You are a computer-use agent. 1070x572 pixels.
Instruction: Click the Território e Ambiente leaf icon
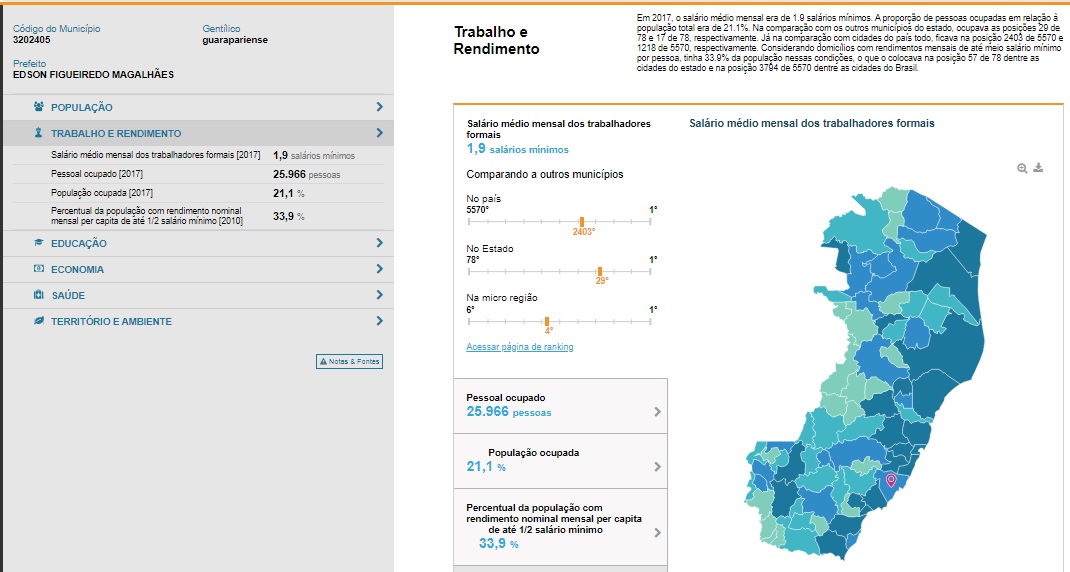click(x=39, y=320)
